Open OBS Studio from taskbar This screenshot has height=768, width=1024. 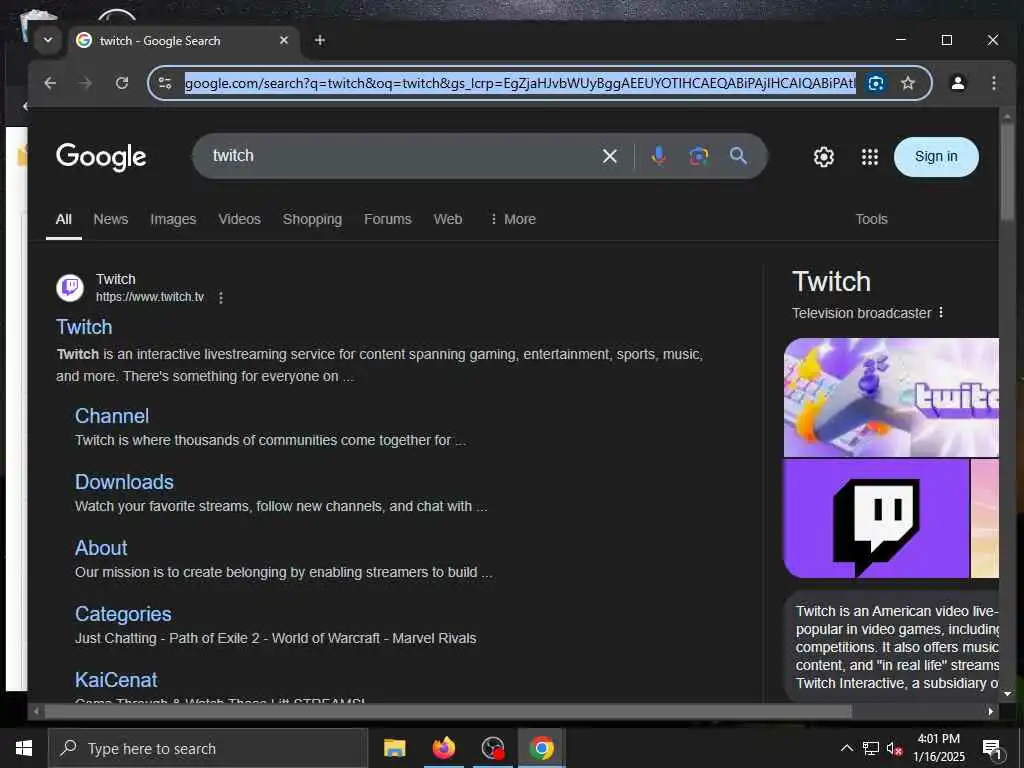(x=492, y=748)
